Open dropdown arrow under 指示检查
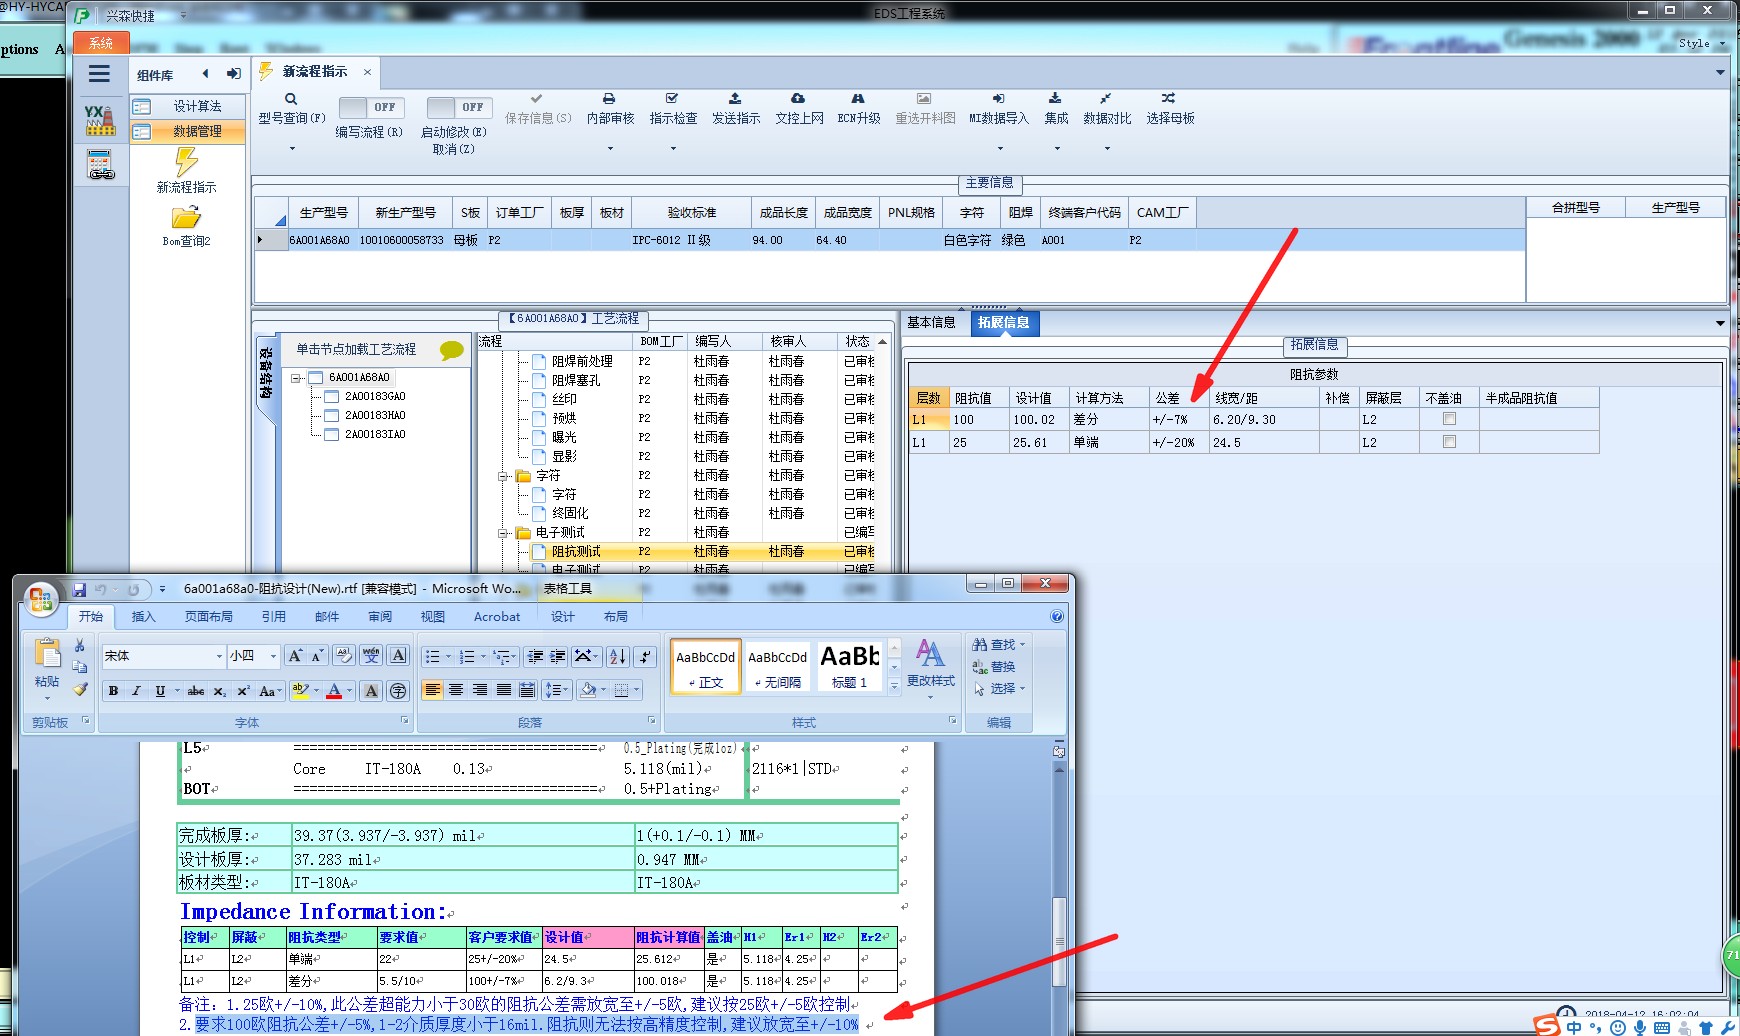 [673, 149]
